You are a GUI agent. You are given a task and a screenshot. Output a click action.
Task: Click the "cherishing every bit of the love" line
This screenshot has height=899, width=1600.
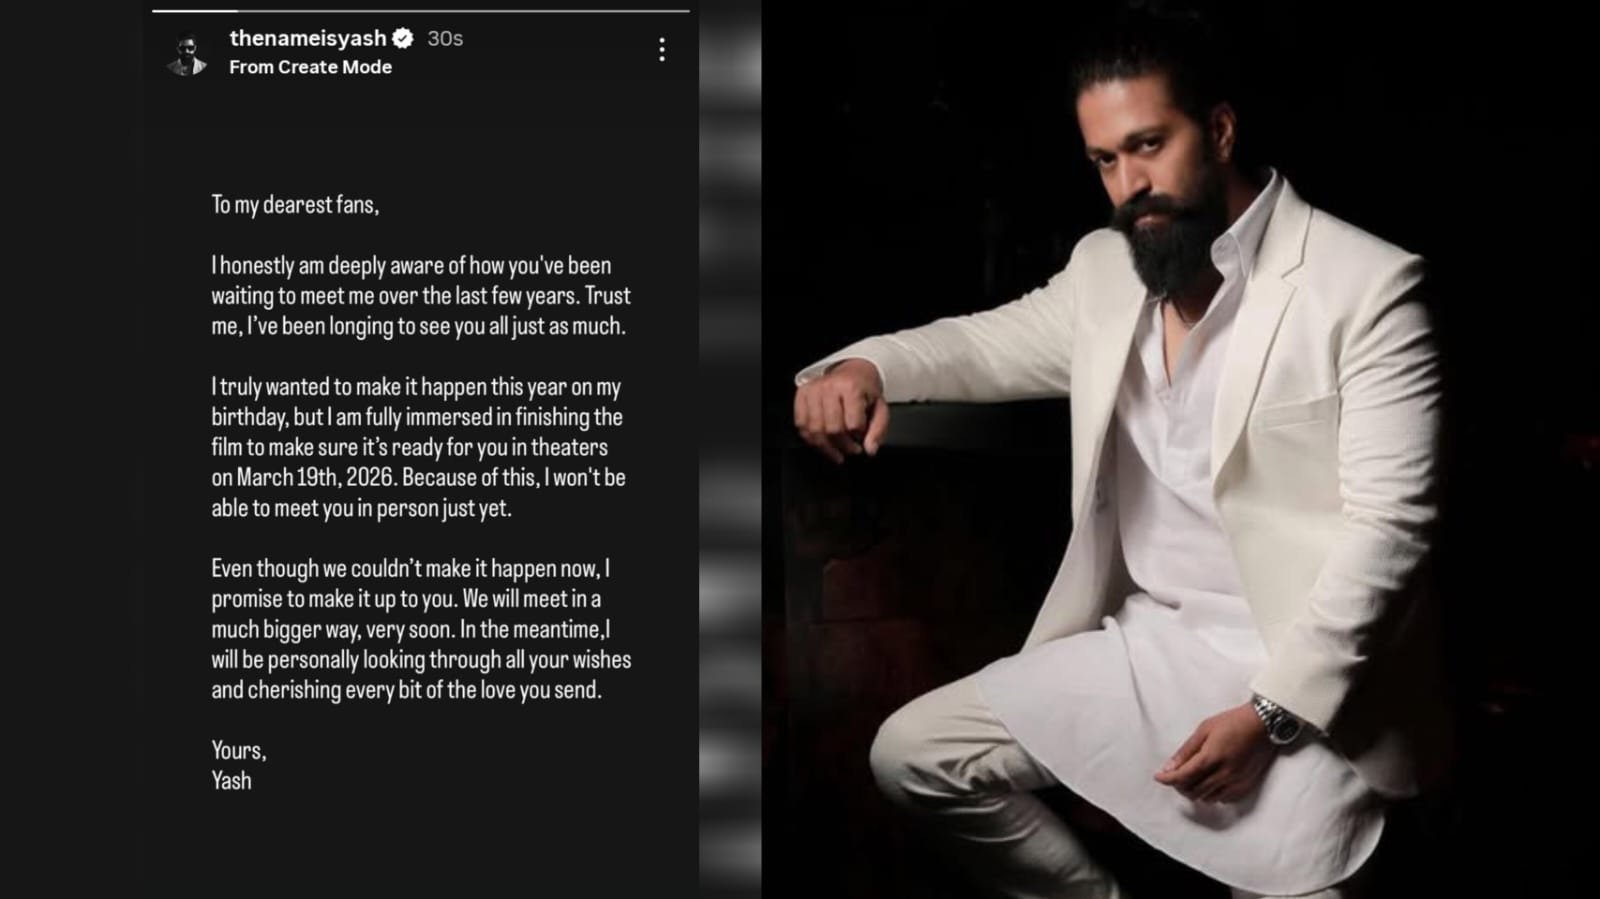pyautogui.click(x=406, y=690)
